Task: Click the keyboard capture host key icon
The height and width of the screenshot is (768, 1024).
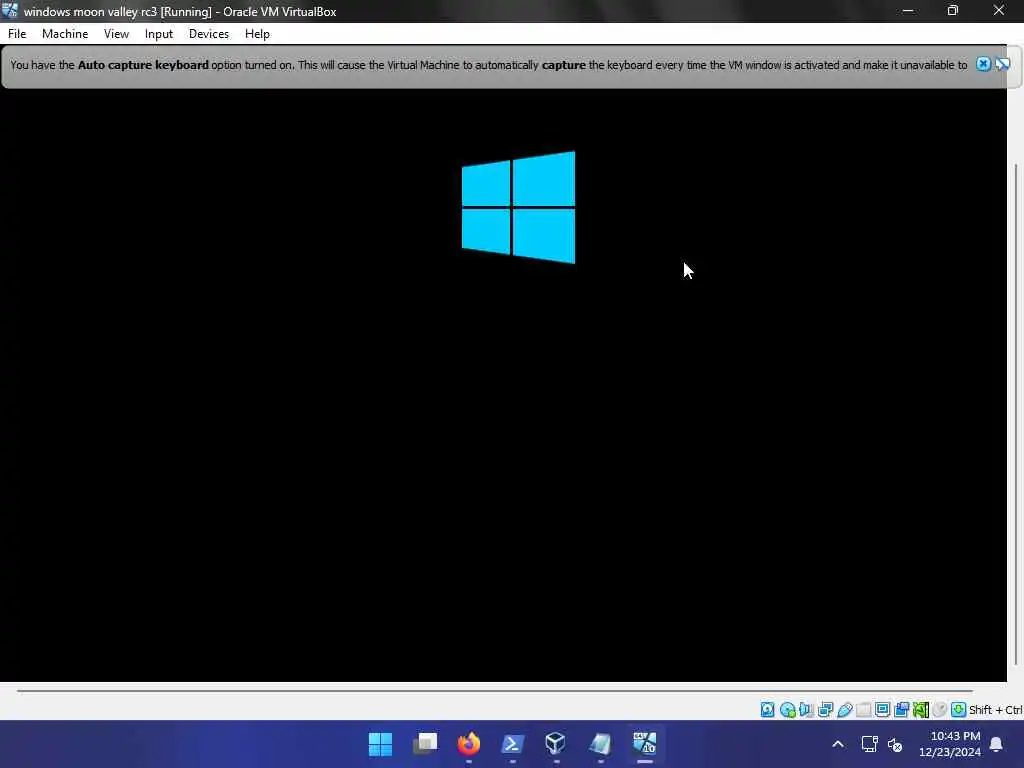Action: pyautogui.click(x=958, y=709)
